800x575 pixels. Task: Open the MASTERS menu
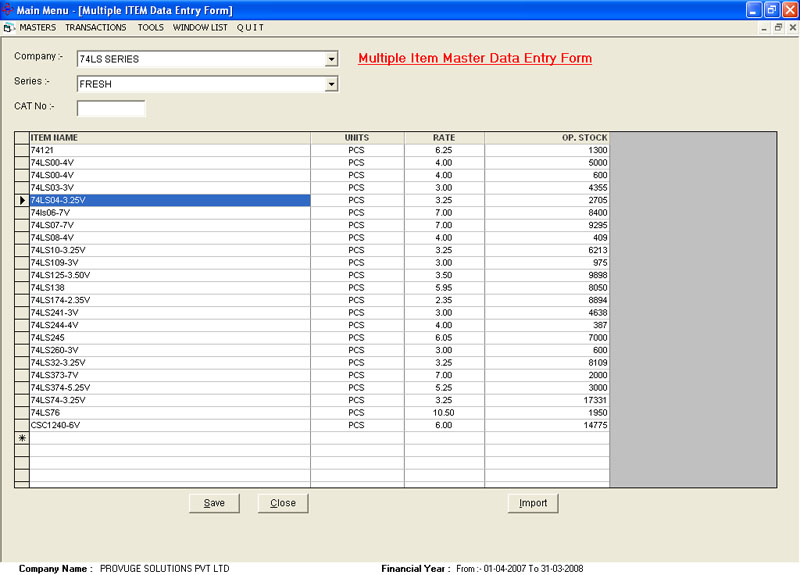(38, 27)
